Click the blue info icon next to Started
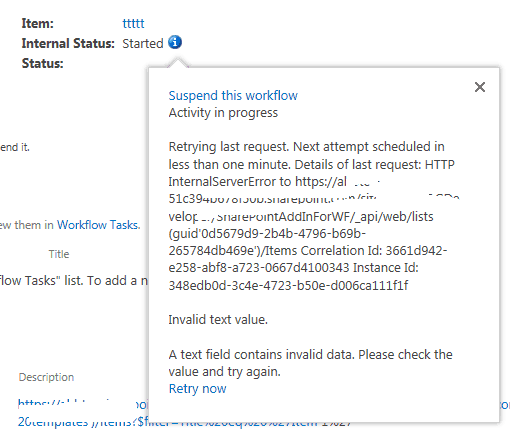 click(175, 42)
